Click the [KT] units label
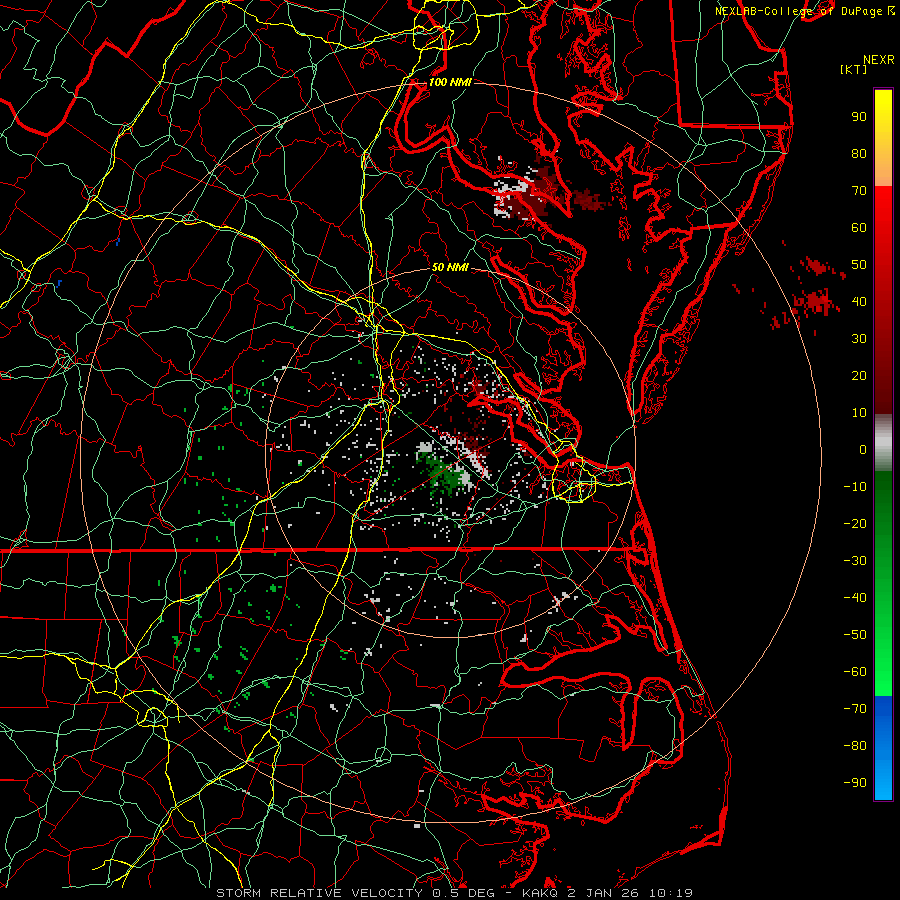This screenshot has height=900, width=900. click(853, 69)
